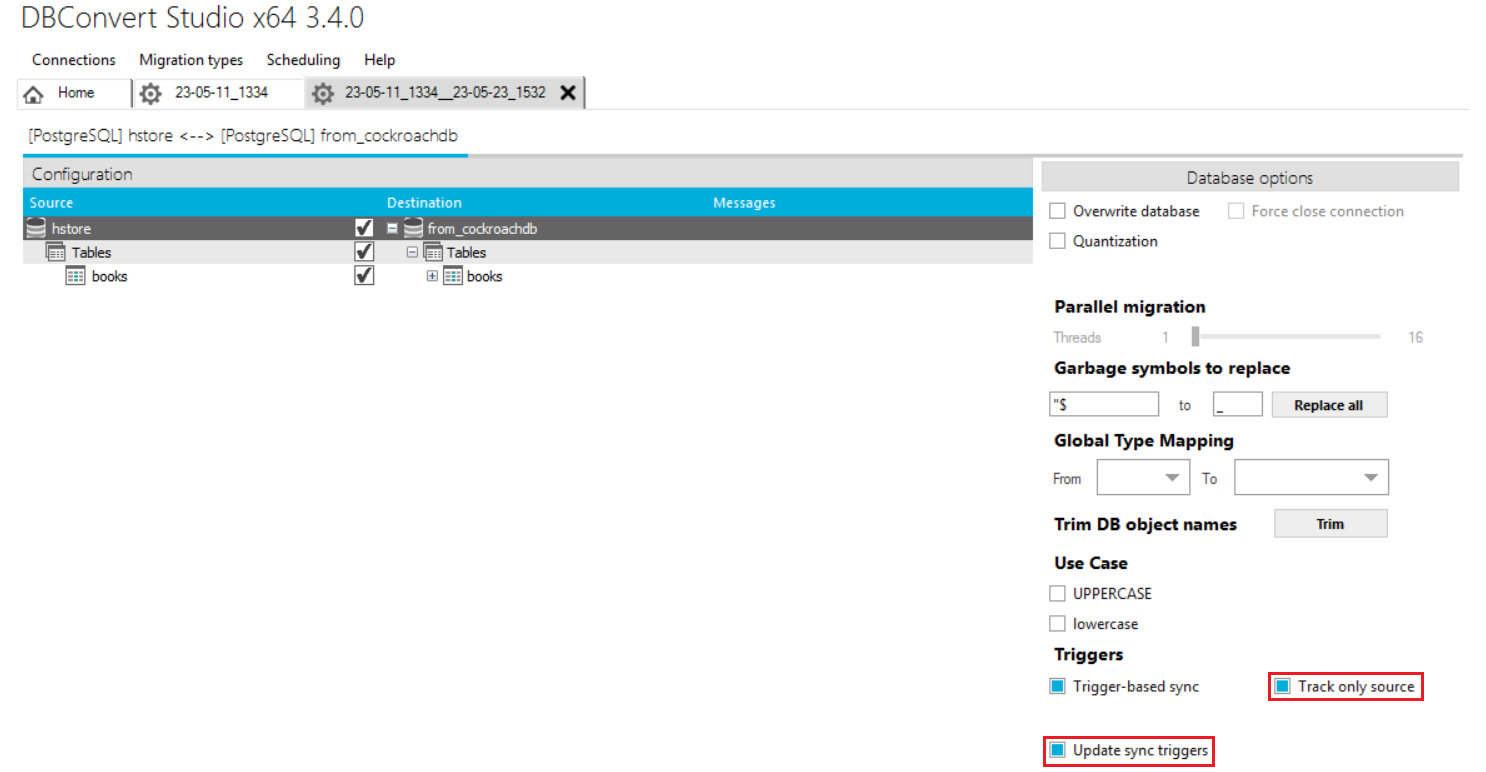Click the Configuration panel title
Screen dimensions: 1486x772
82,174
